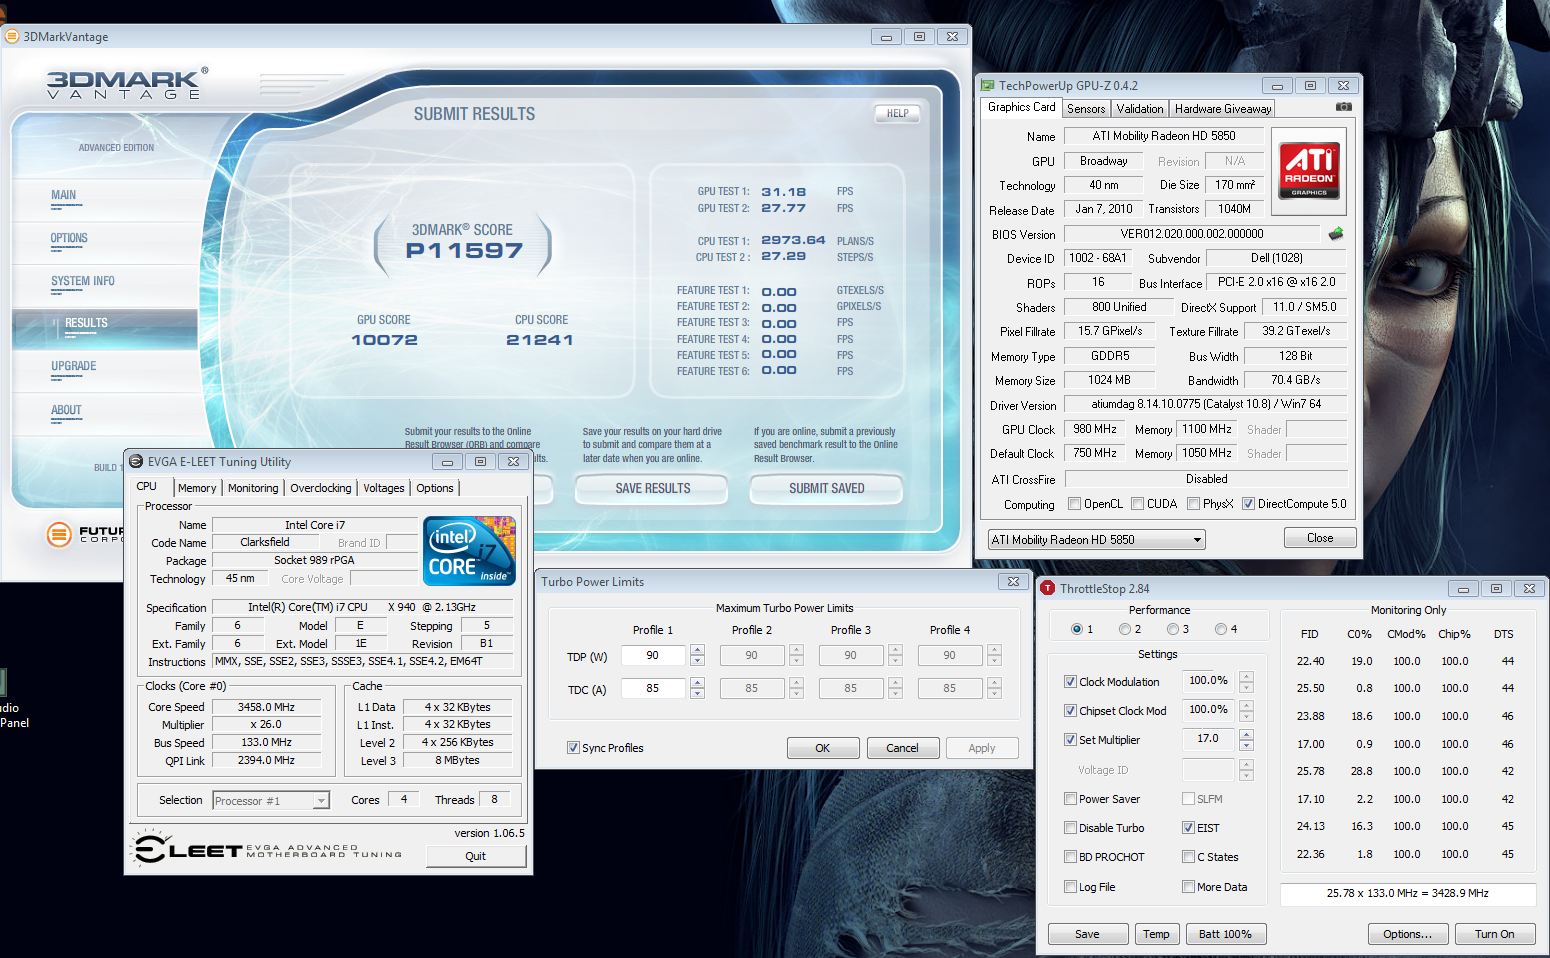The height and width of the screenshot is (958, 1550).
Task: Click Close button in GPU-Z
Action: [1320, 538]
